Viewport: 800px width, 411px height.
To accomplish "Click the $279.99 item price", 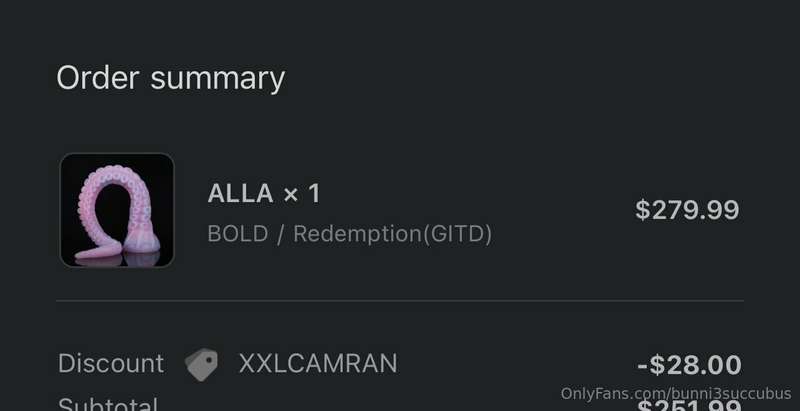I will pos(687,210).
